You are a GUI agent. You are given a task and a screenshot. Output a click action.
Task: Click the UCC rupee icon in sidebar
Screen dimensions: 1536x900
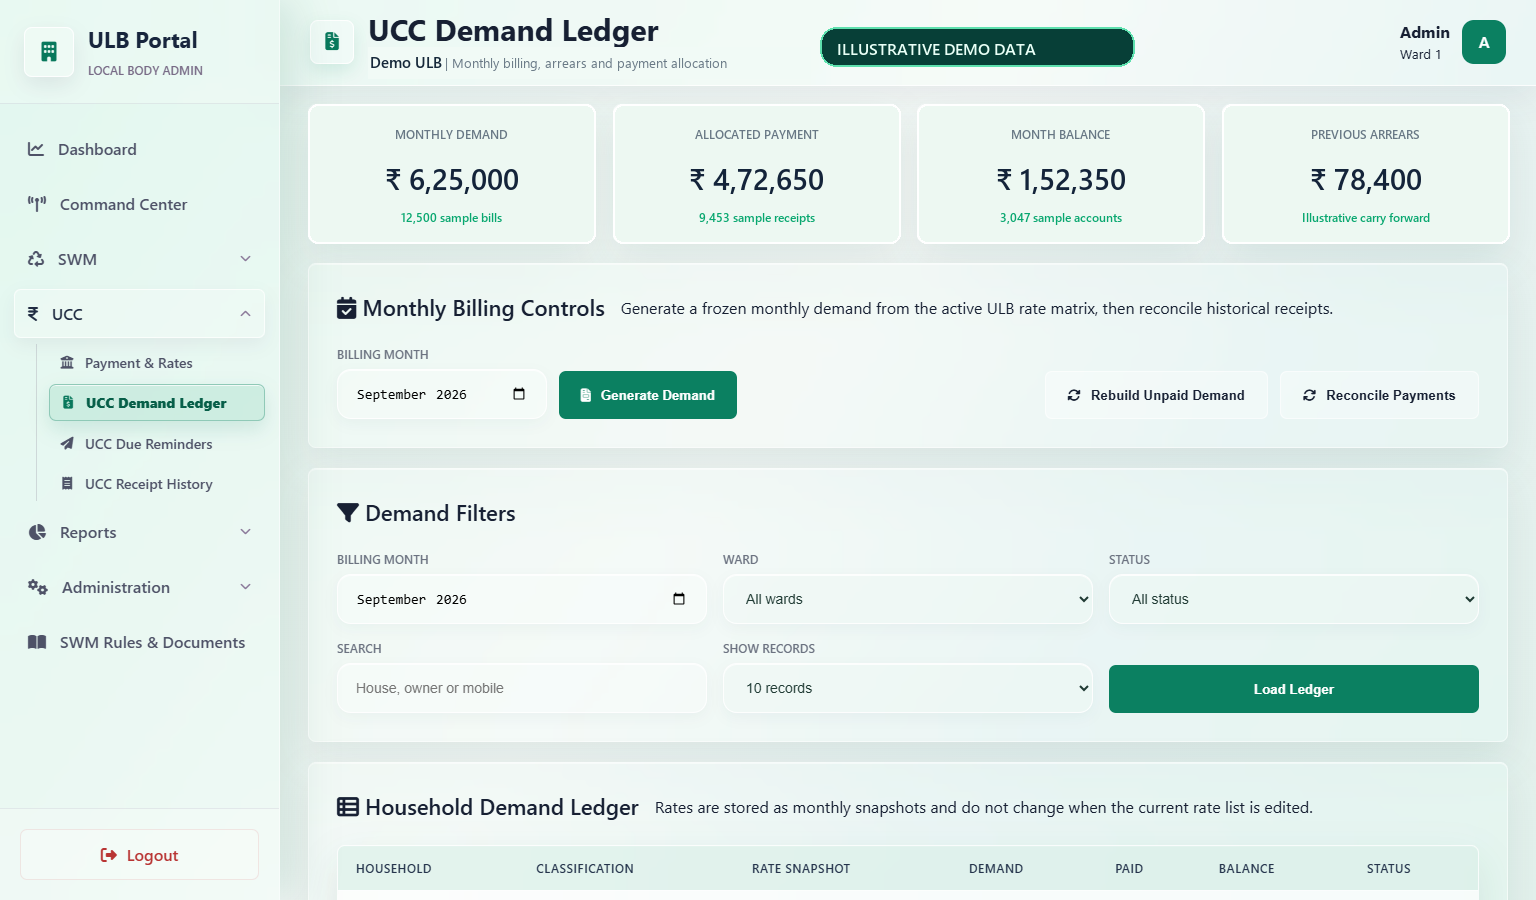click(33, 314)
